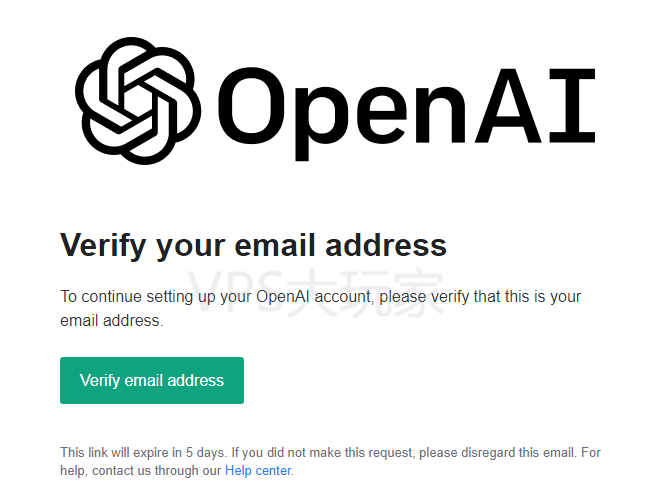Click 'email address.' ending the body paragraph

click(x=111, y=320)
